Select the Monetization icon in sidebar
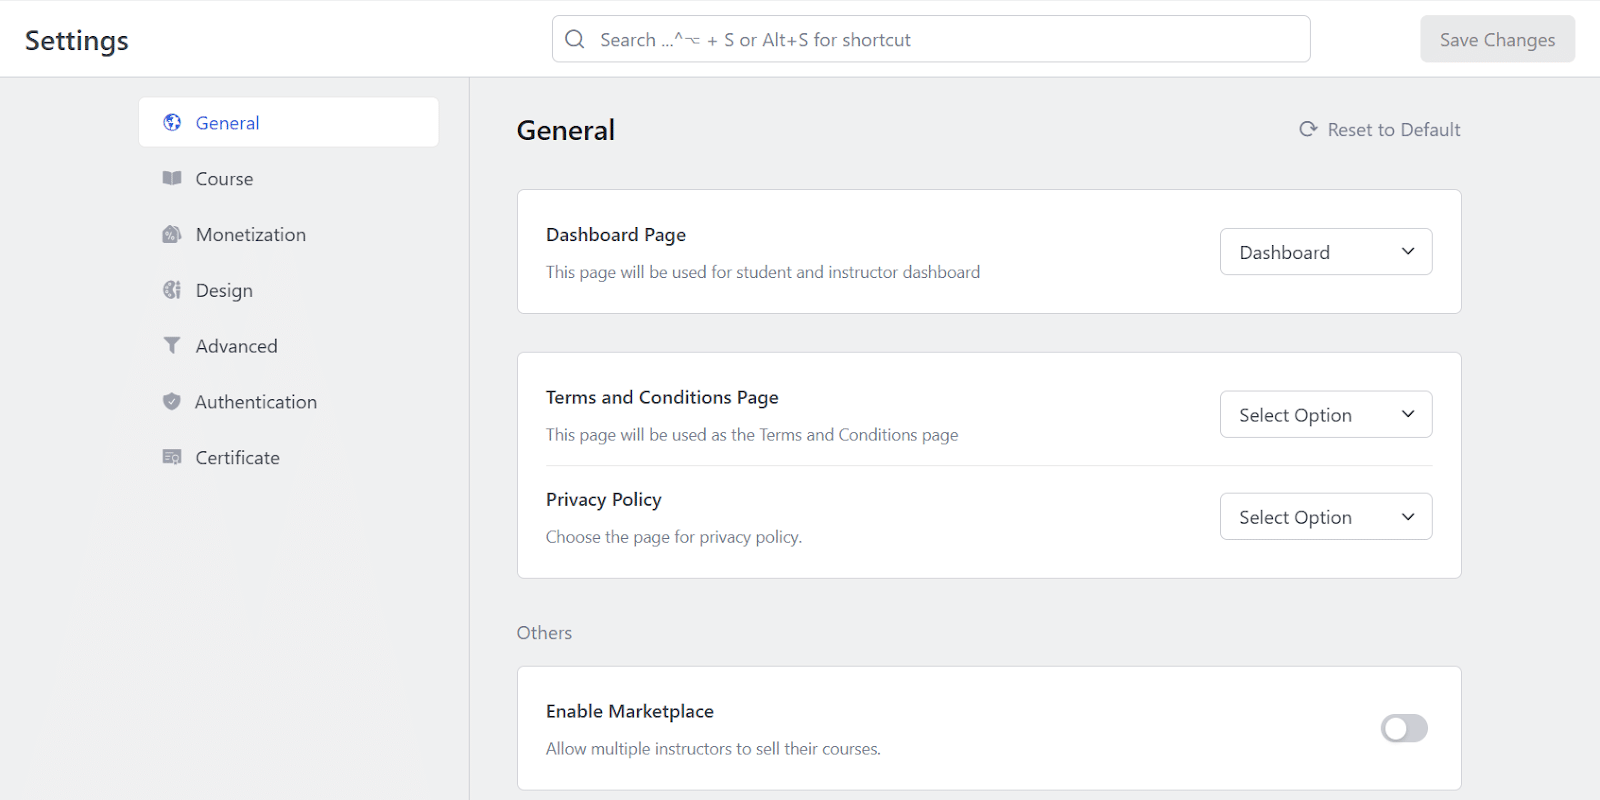This screenshot has width=1600, height=800. pos(172,234)
